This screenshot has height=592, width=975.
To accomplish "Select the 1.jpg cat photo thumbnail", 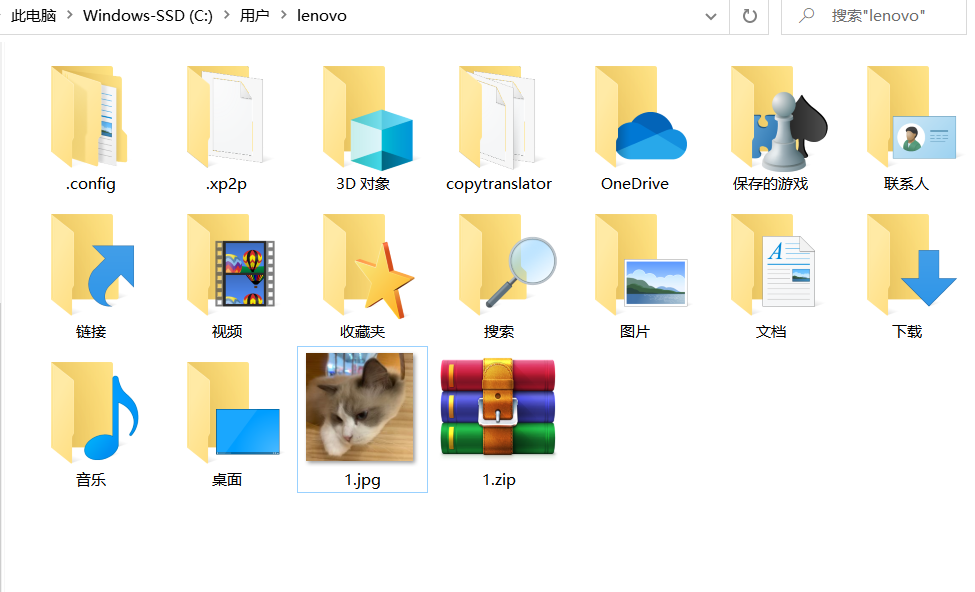I will tap(359, 407).
